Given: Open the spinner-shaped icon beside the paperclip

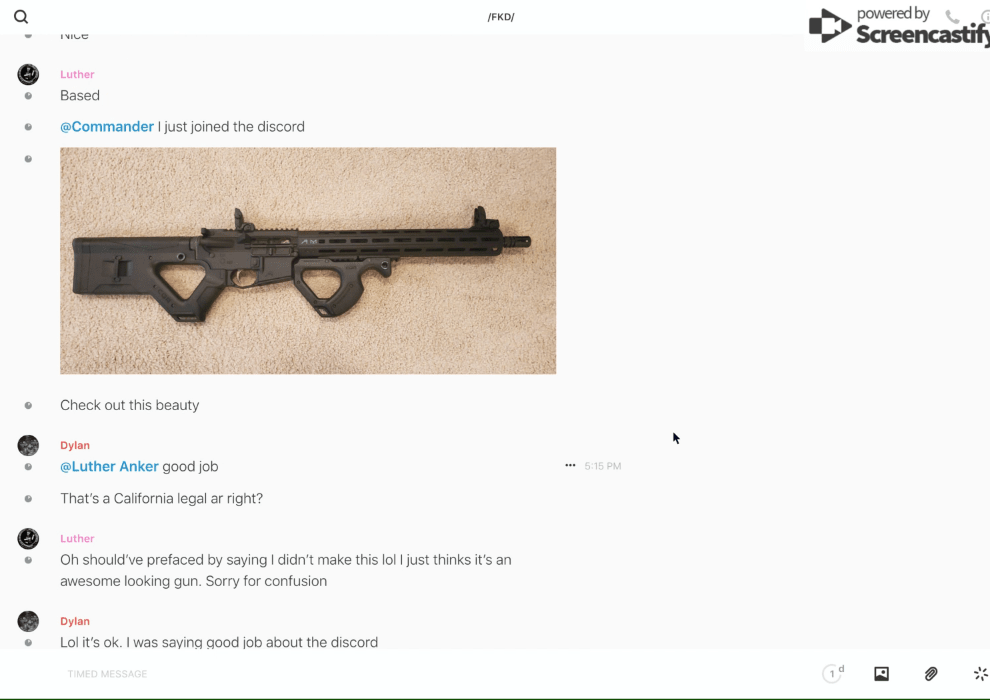Looking at the screenshot, I should [x=981, y=673].
